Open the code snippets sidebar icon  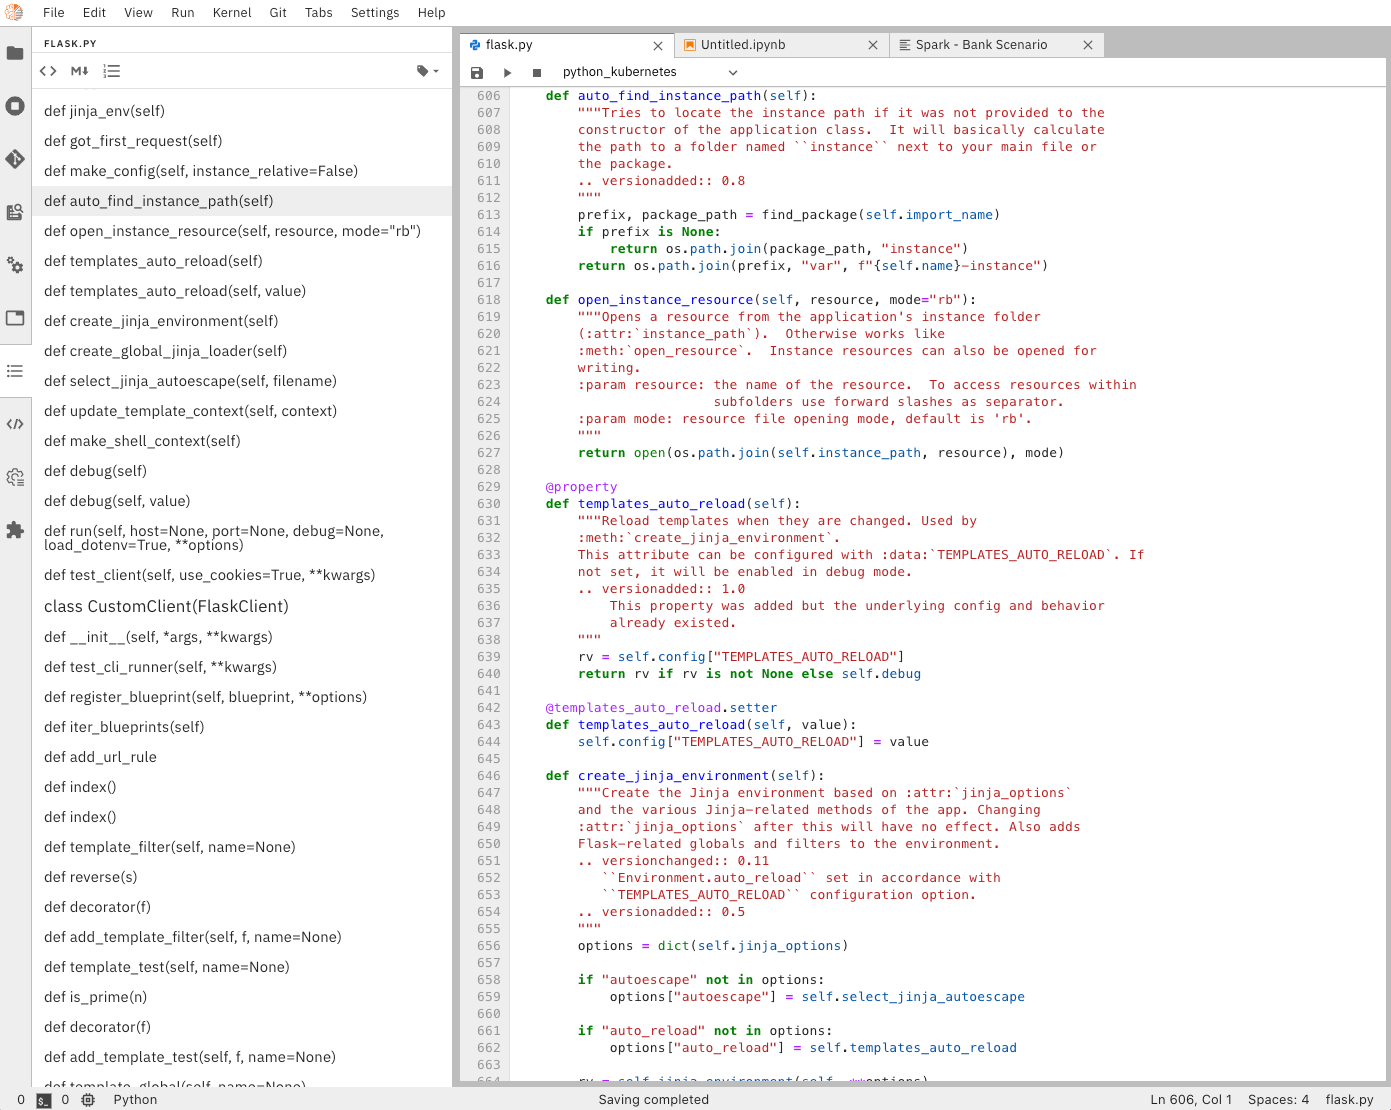point(15,424)
